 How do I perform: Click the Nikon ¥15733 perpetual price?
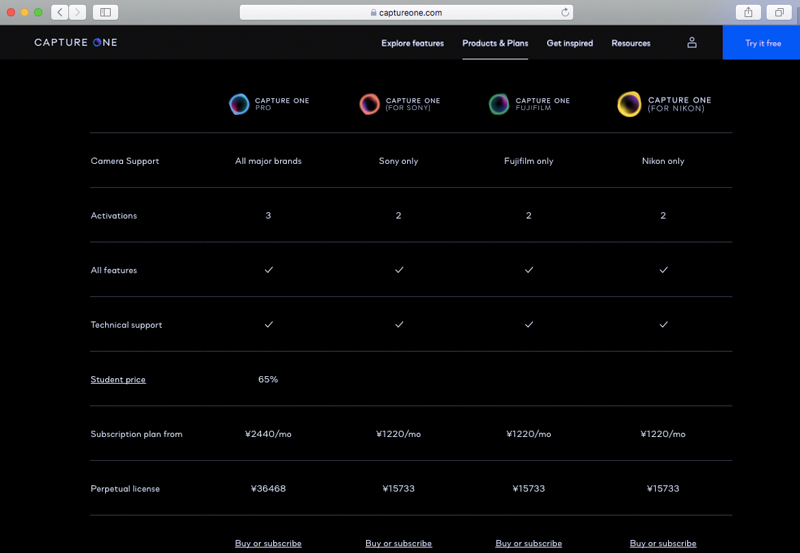(663, 489)
